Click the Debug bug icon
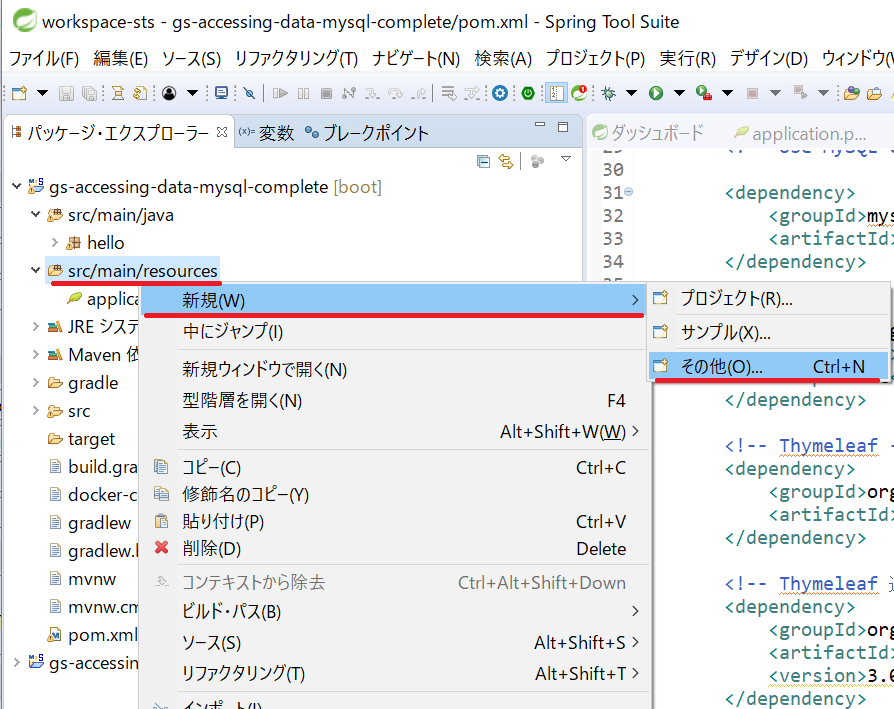This screenshot has width=894, height=709. (608, 93)
